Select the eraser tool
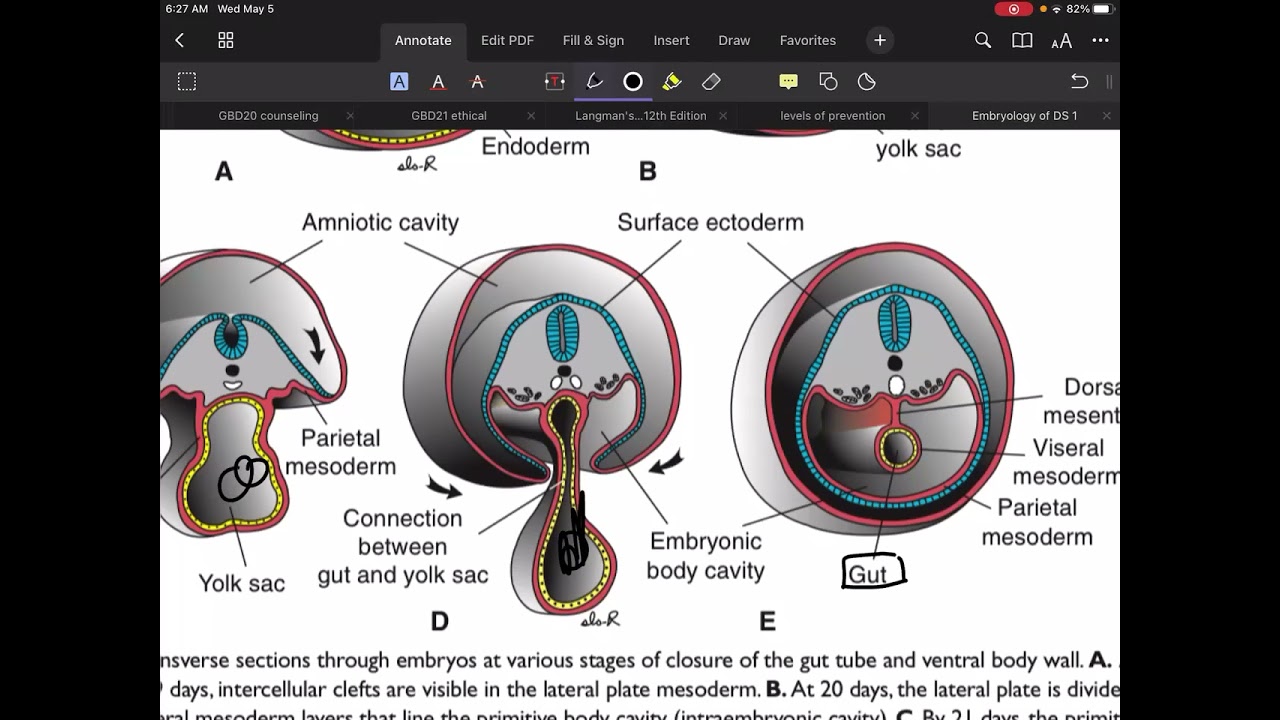The width and height of the screenshot is (1280, 720). click(x=711, y=82)
